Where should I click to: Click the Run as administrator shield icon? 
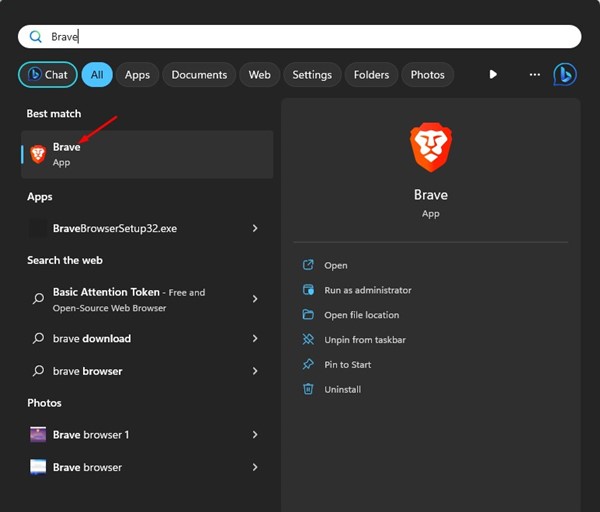[308, 290]
